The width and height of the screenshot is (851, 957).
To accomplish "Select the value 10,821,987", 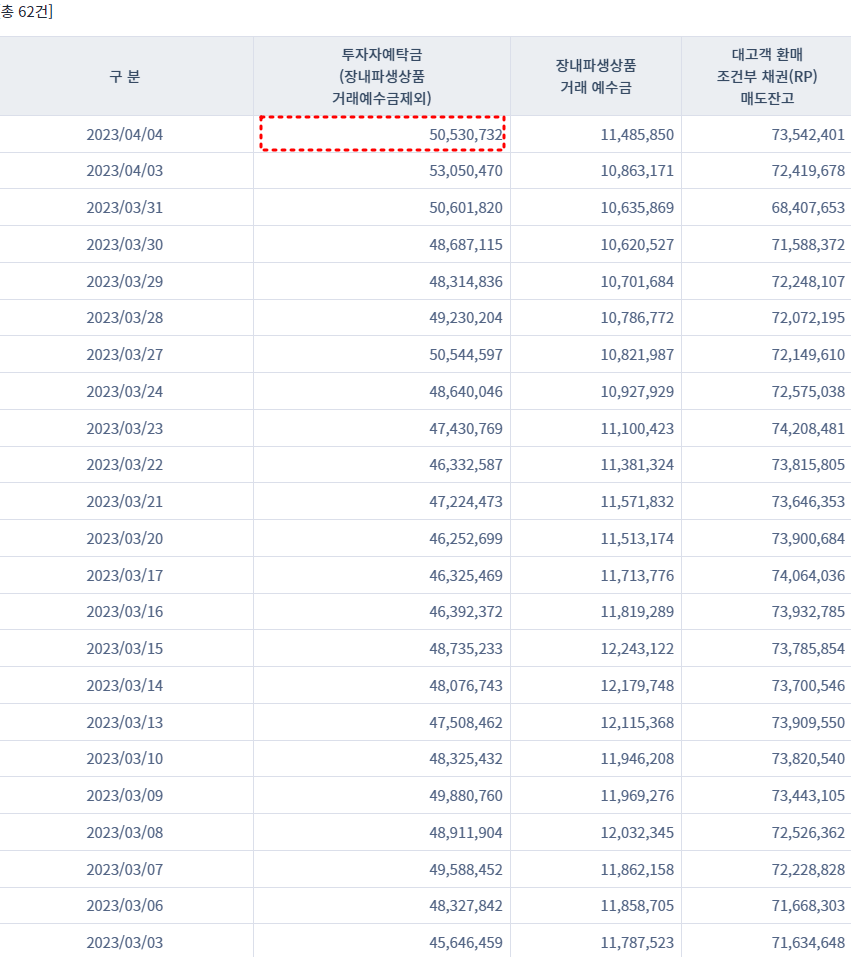I will click(x=637, y=355).
